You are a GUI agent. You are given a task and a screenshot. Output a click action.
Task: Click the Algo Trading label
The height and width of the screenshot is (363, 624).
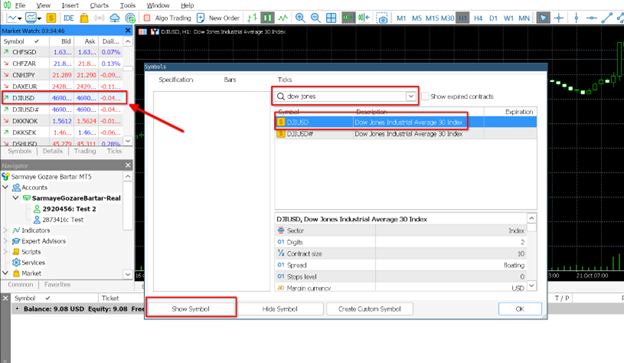(x=173, y=18)
